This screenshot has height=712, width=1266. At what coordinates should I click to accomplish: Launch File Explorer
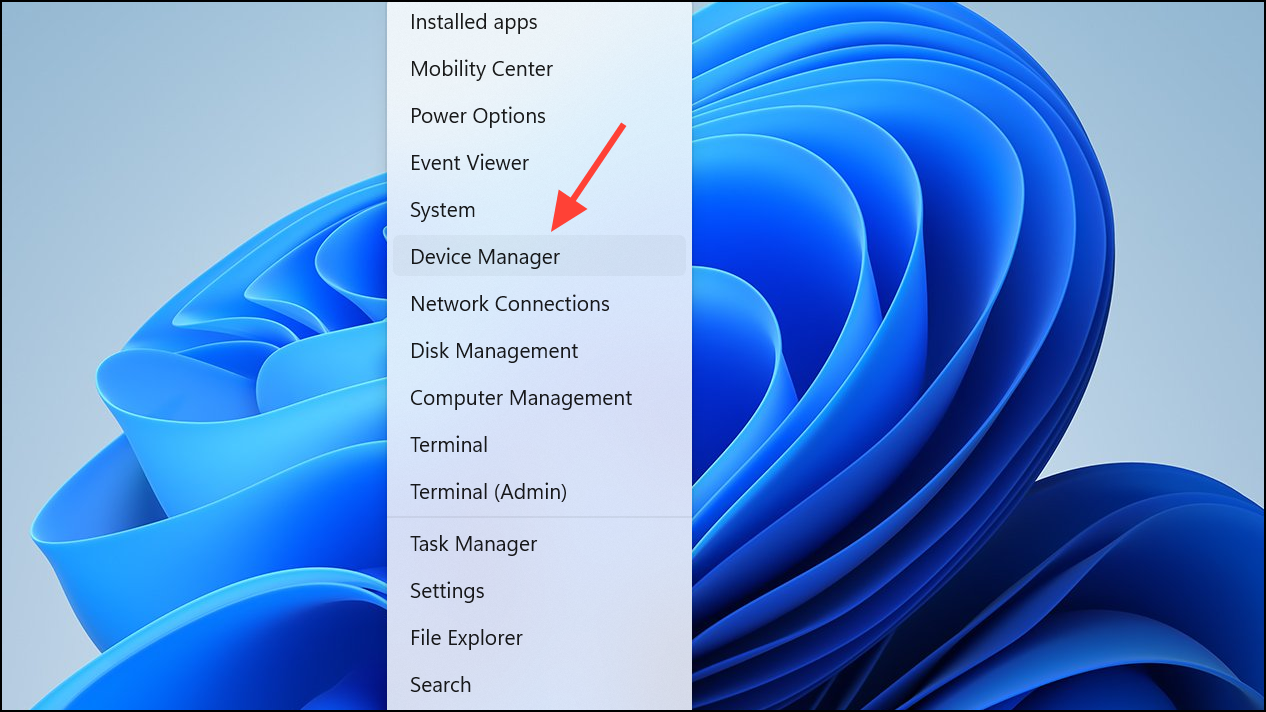pyautogui.click(x=539, y=638)
